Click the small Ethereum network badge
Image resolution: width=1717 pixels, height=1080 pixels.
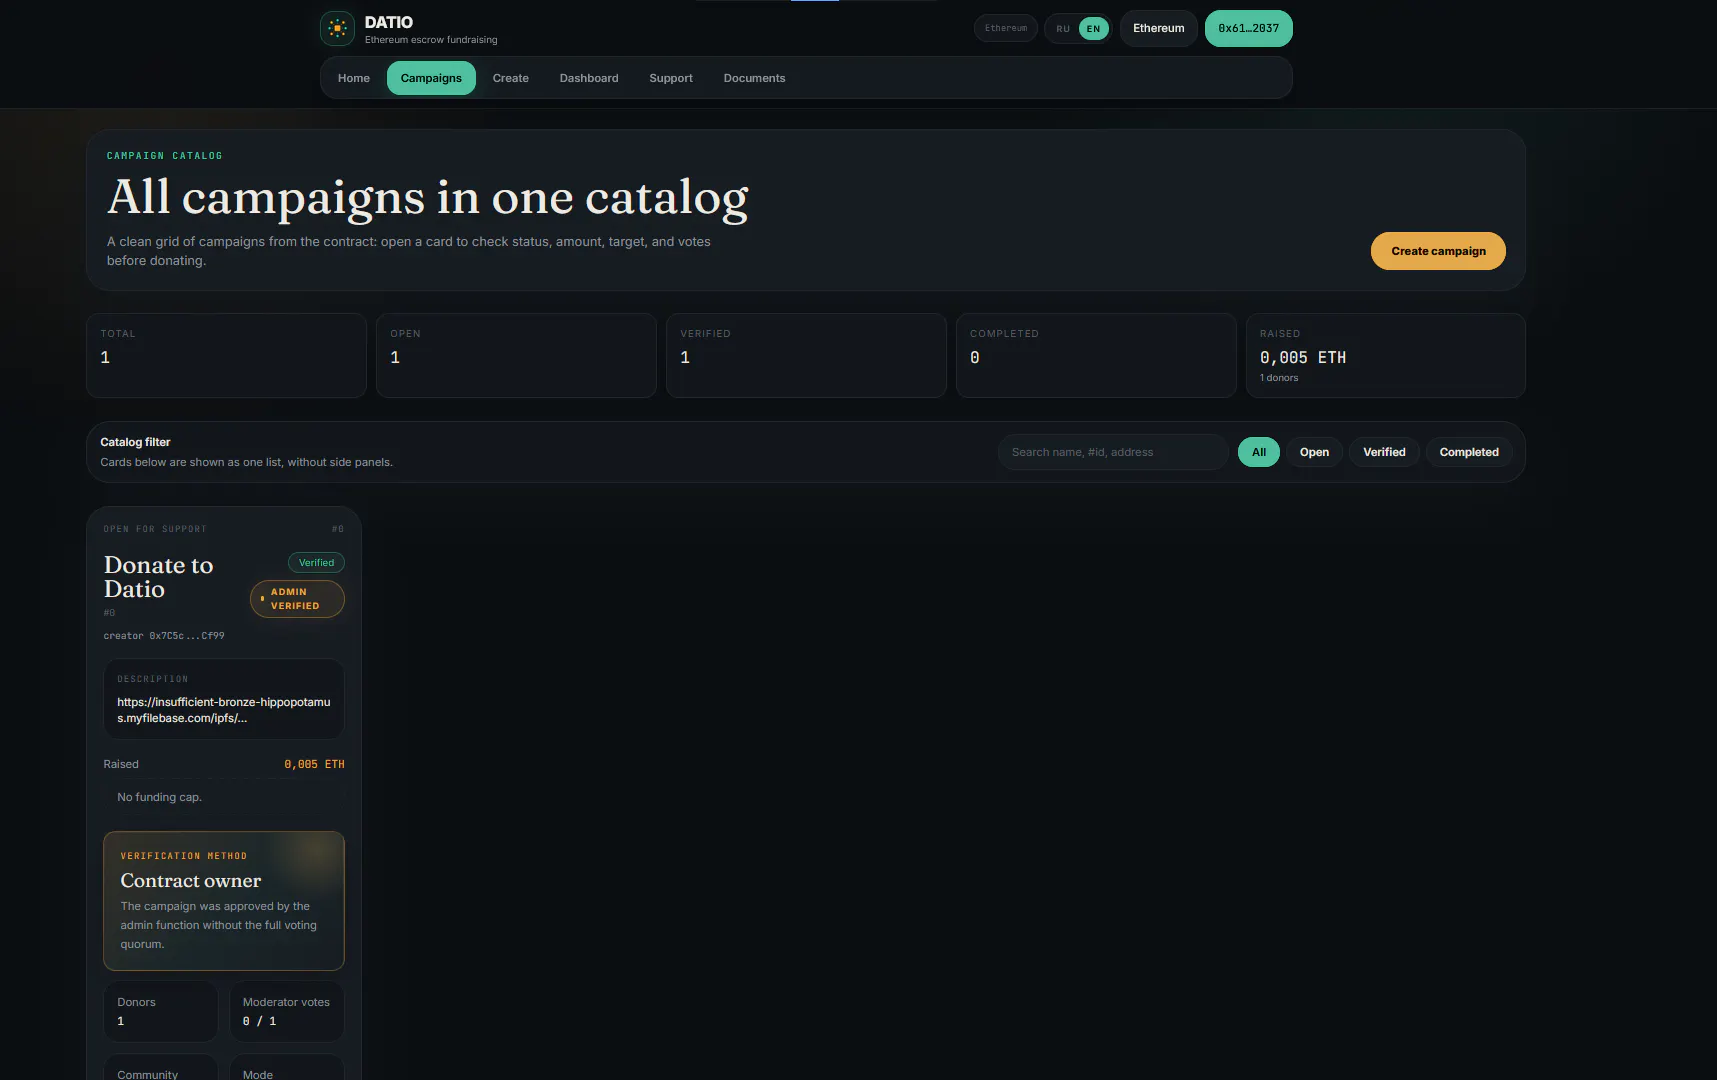[x=1006, y=28]
